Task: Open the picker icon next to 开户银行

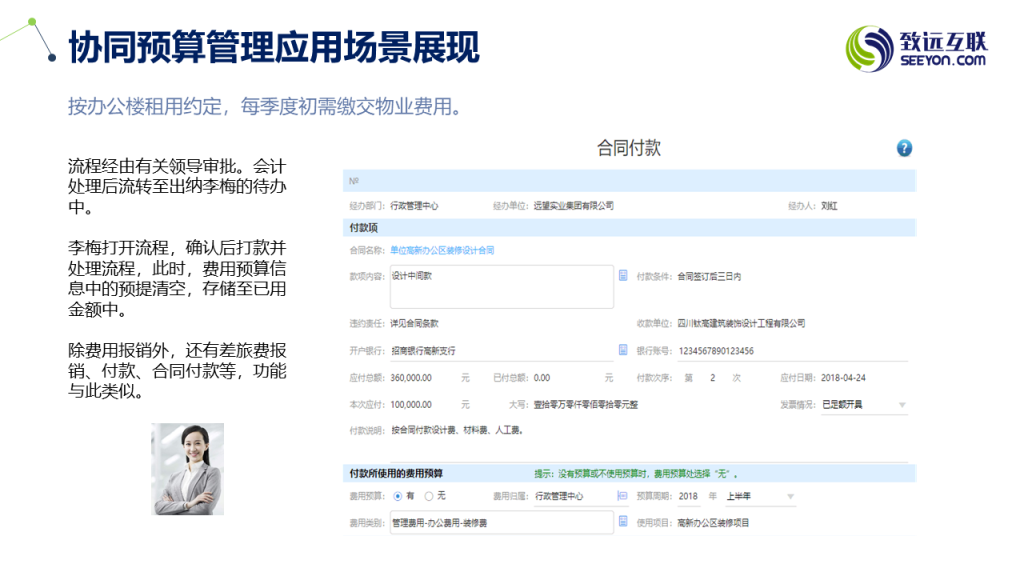Action: [x=622, y=351]
